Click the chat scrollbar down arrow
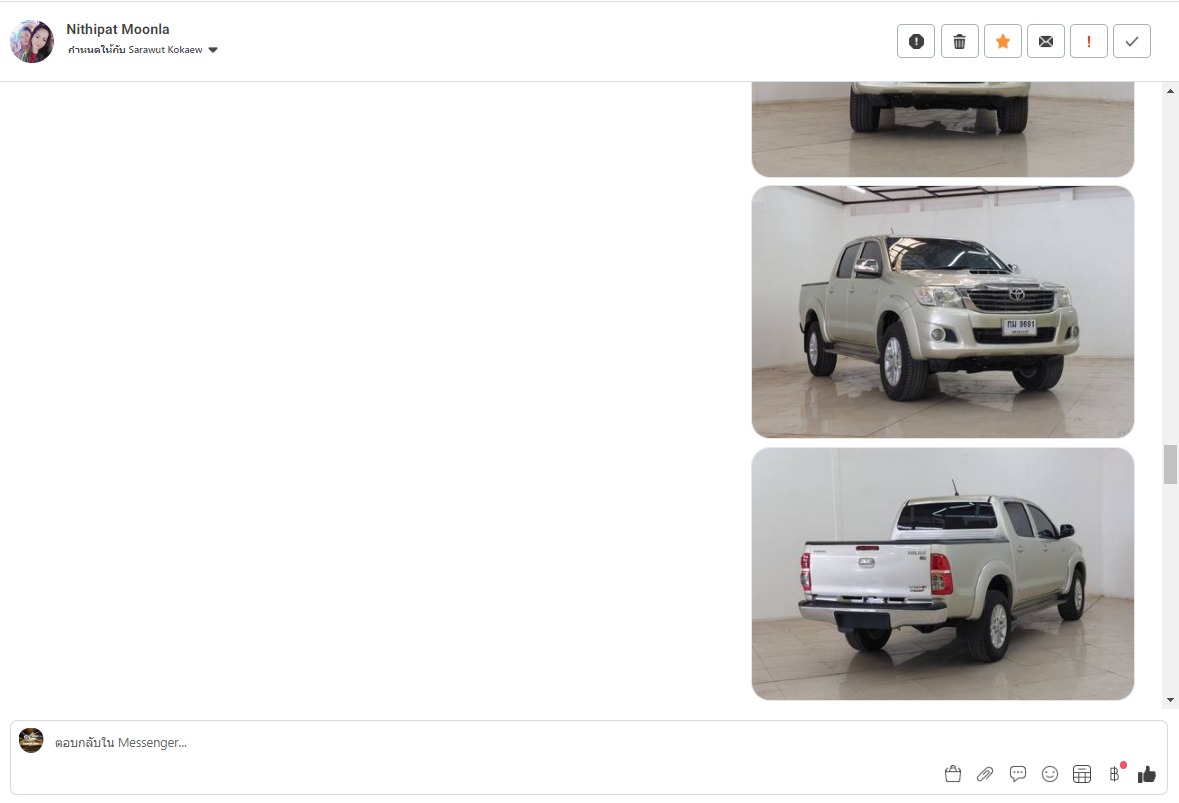Viewport: 1179px width, 803px height. point(1170,700)
